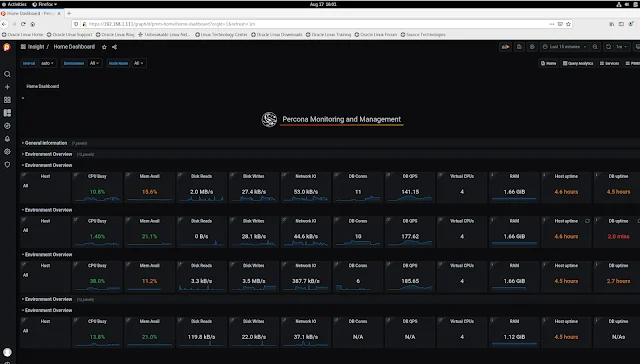The image size is (640, 364).
Task: Open the system tray status icons
Action: tap(628, 4)
